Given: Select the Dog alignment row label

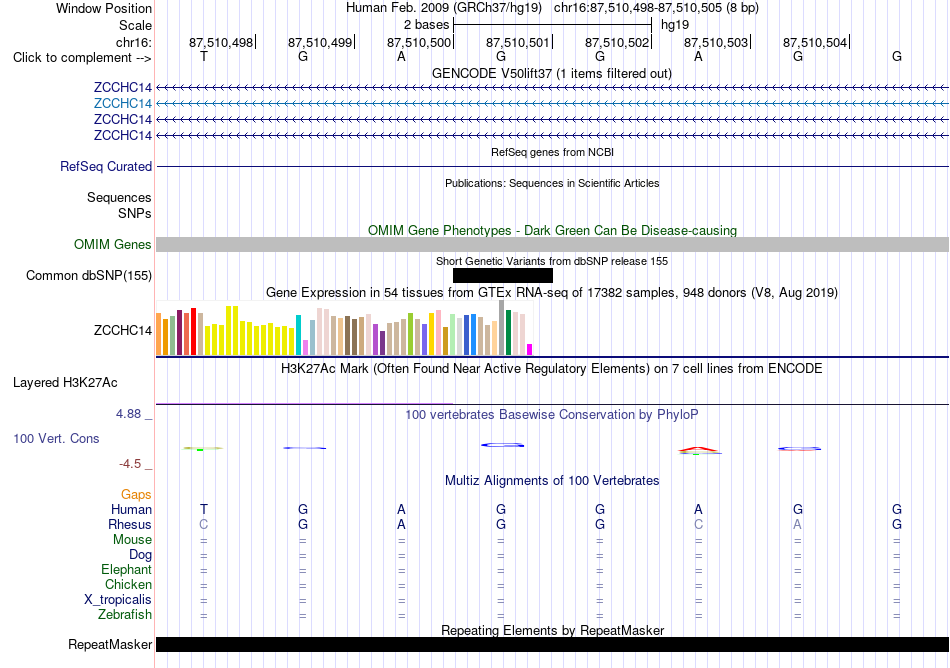Looking at the screenshot, I should click(140, 555).
